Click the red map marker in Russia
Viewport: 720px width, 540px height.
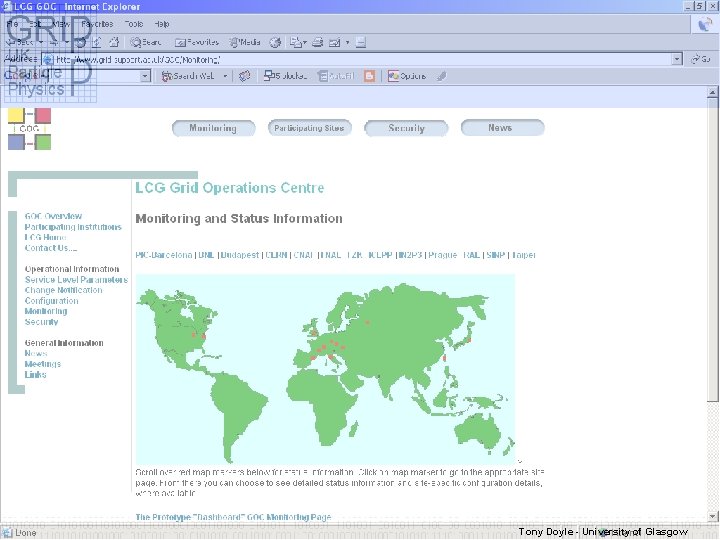[x=367, y=322]
